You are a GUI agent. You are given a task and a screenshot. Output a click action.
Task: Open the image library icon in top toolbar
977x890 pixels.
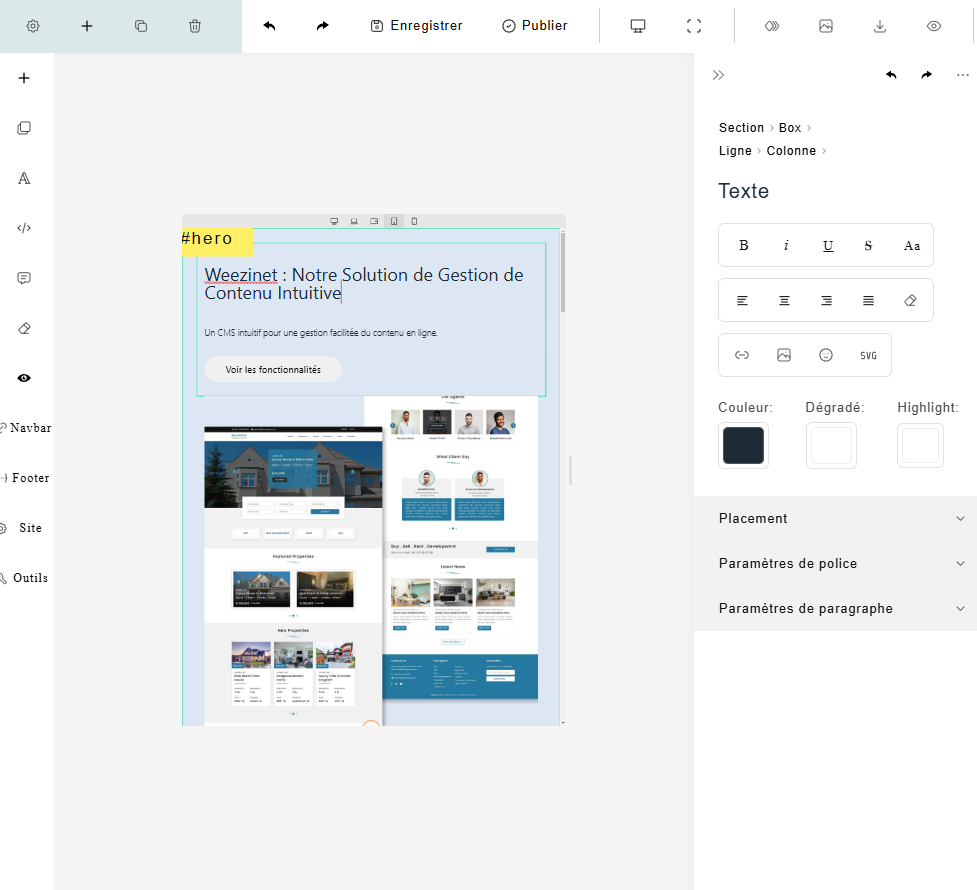pos(826,26)
